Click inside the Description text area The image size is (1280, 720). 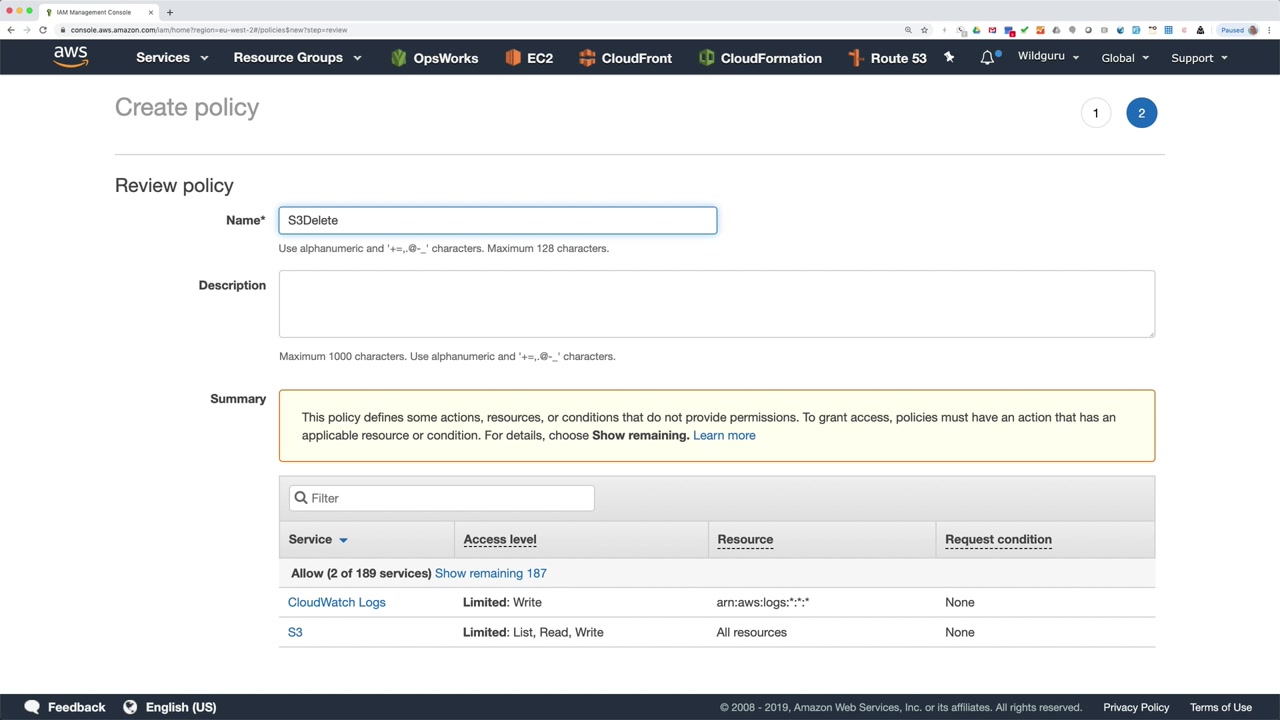pos(716,303)
